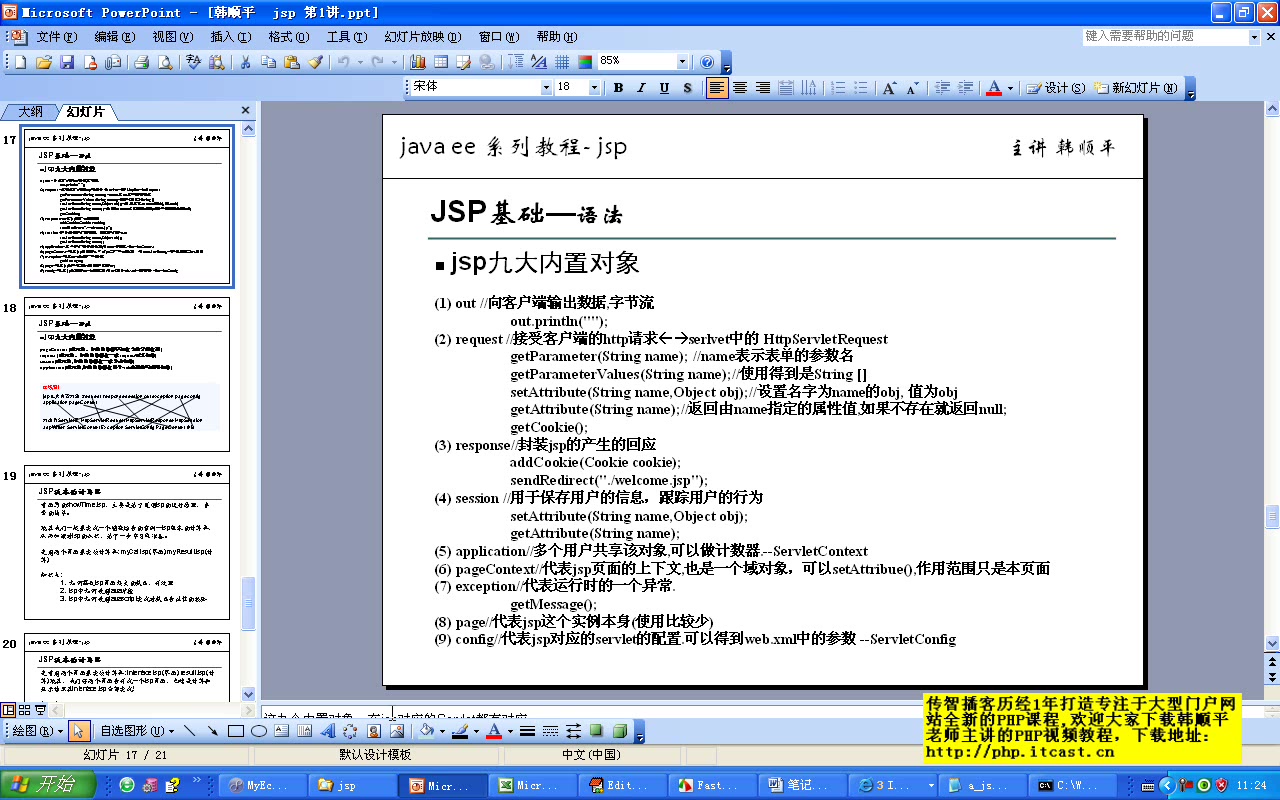Toggle underline formatting
Image resolution: width=1280 pixels, height=800 pixels.
[x=664, y=88]
